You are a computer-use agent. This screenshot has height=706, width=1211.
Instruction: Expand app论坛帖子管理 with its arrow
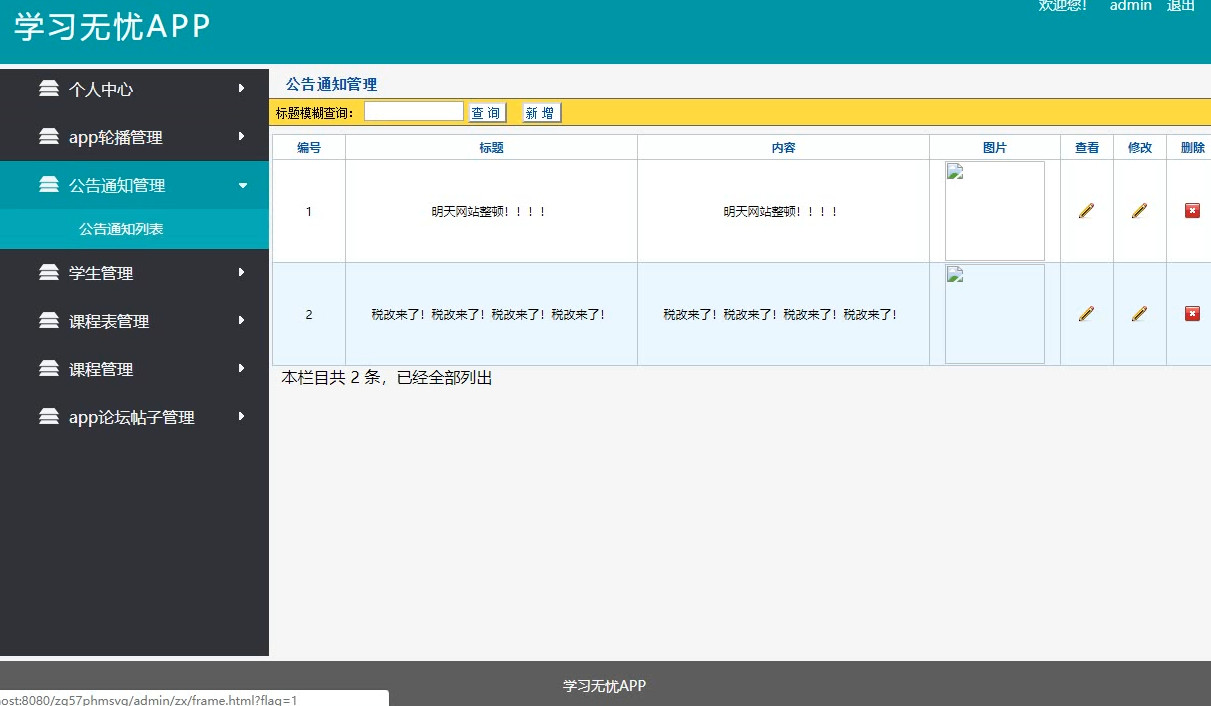click(x=242, y=416)
